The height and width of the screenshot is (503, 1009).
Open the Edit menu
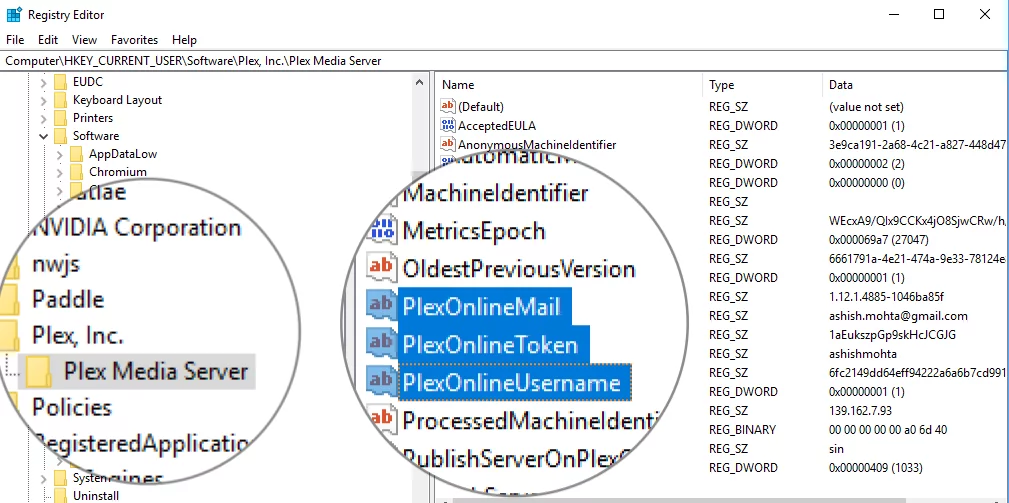[x=48, y=40]
